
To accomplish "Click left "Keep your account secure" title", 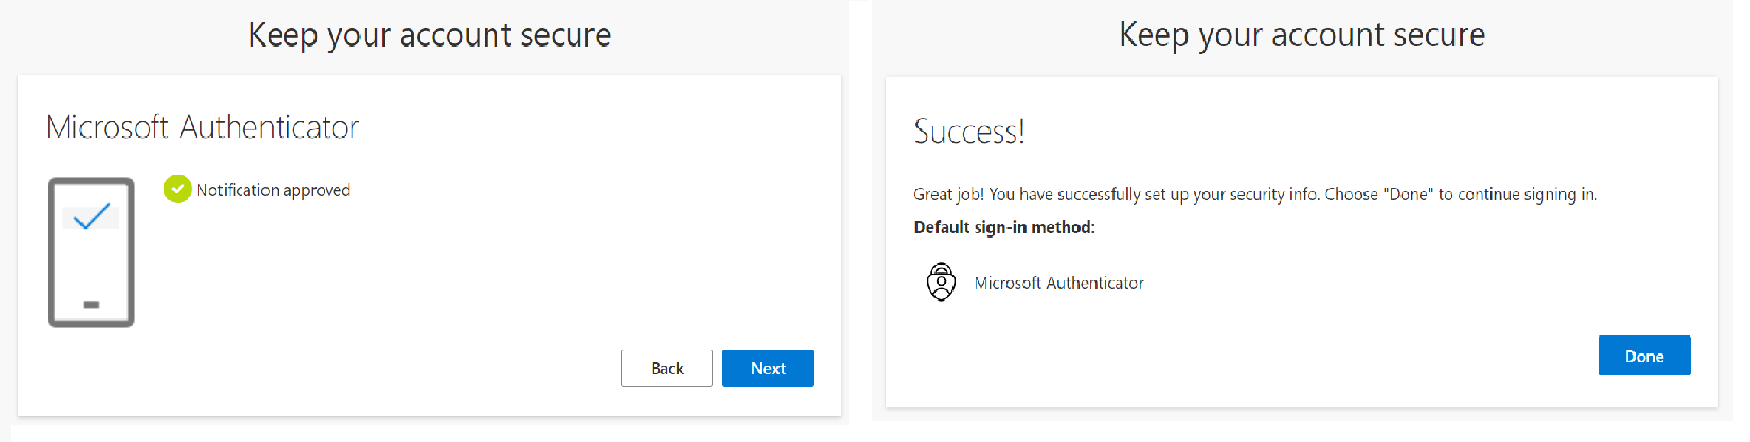I will tap(429, 36).
